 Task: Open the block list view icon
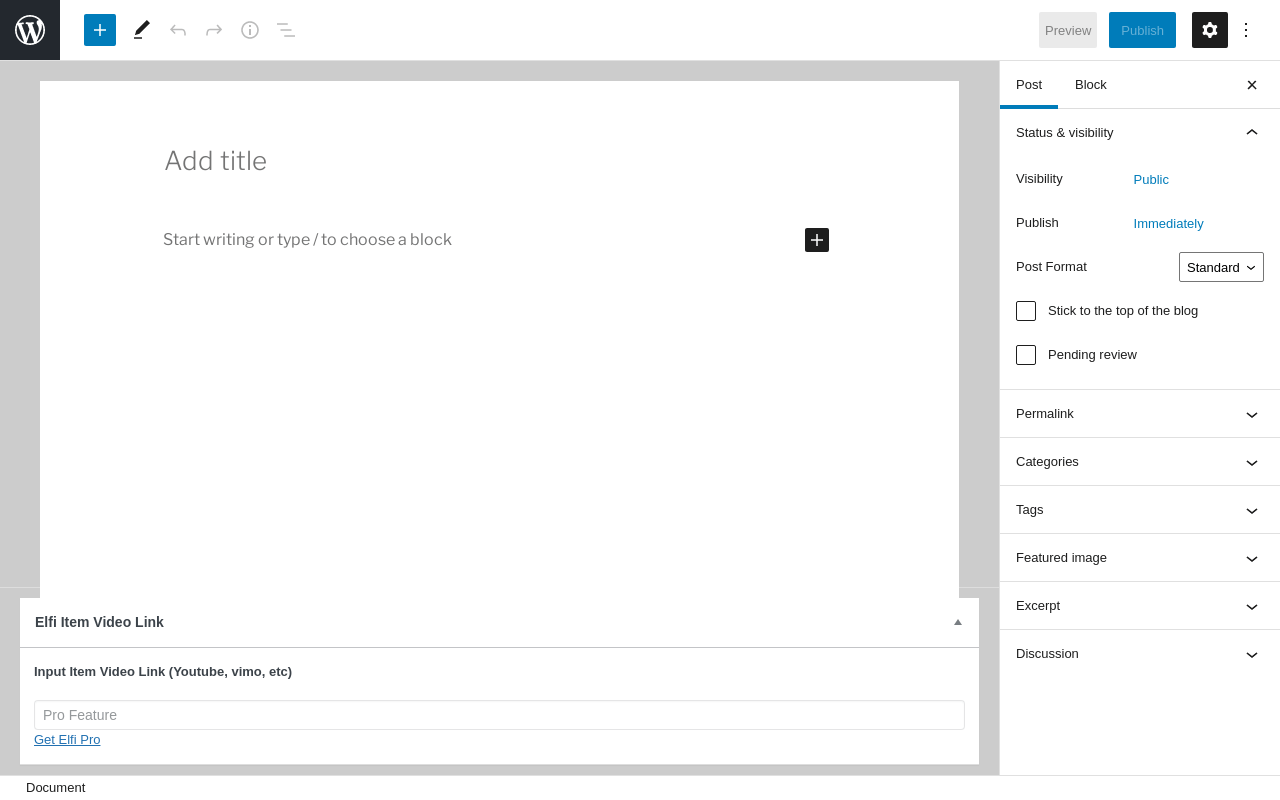pos(286,30)
